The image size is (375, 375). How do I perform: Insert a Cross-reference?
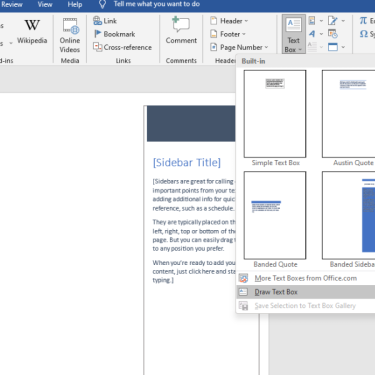coord(122,47)
